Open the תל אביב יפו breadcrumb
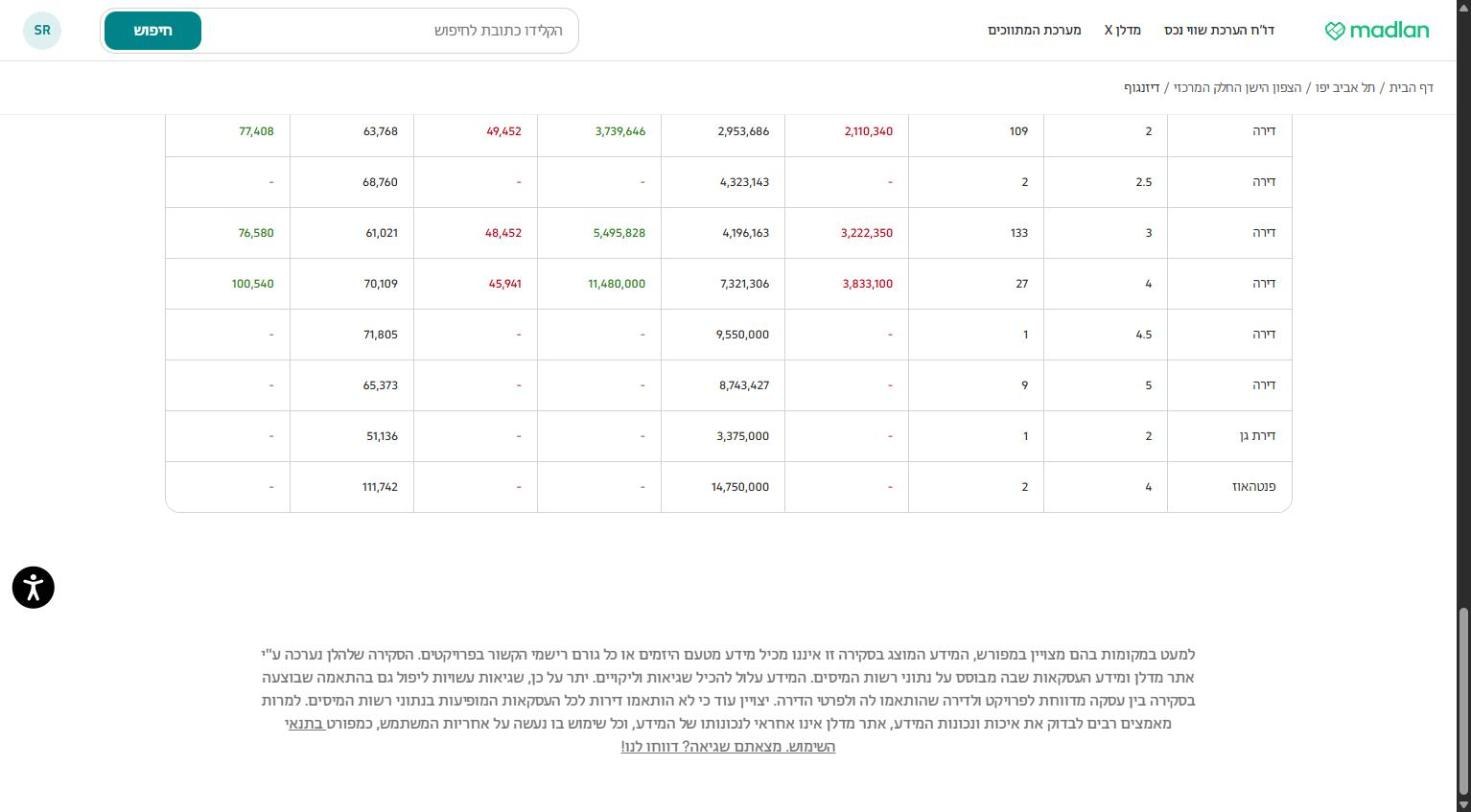 click(x=1346, y=88)
